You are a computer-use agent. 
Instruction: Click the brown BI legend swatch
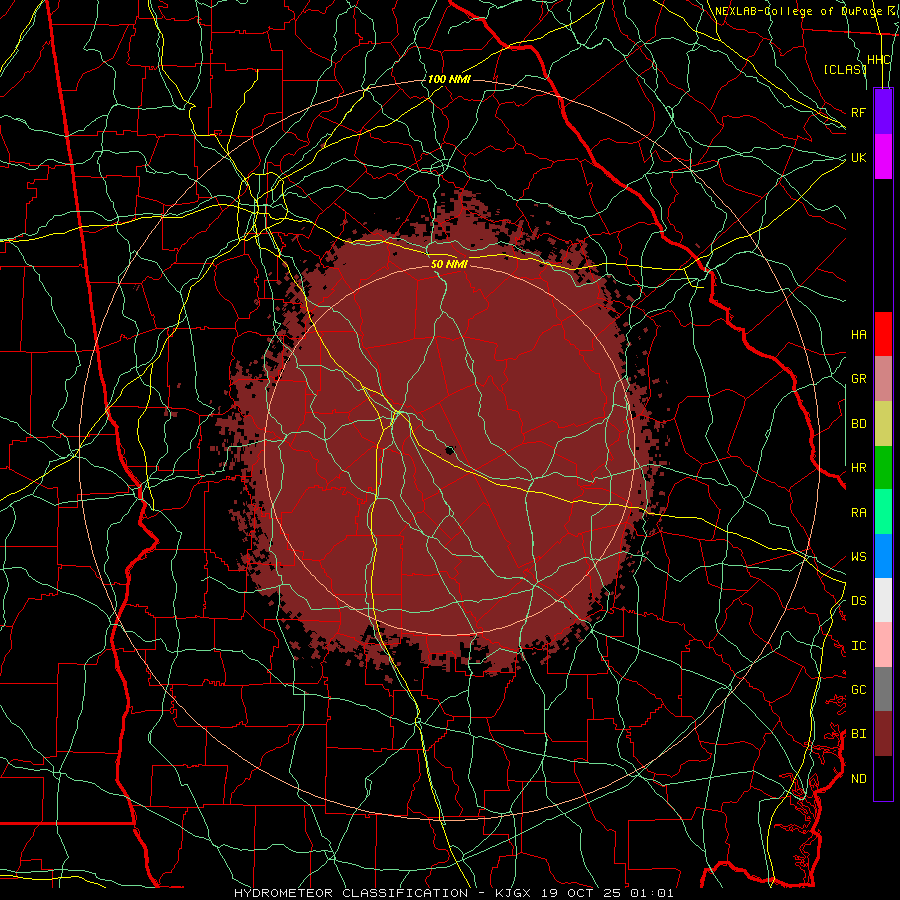[x=883, y=734]
